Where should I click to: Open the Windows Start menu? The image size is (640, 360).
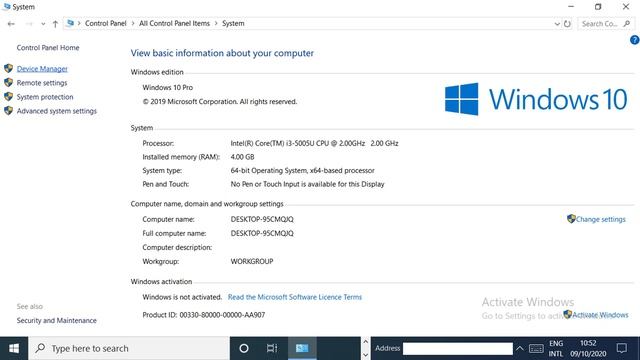[14, 348]
